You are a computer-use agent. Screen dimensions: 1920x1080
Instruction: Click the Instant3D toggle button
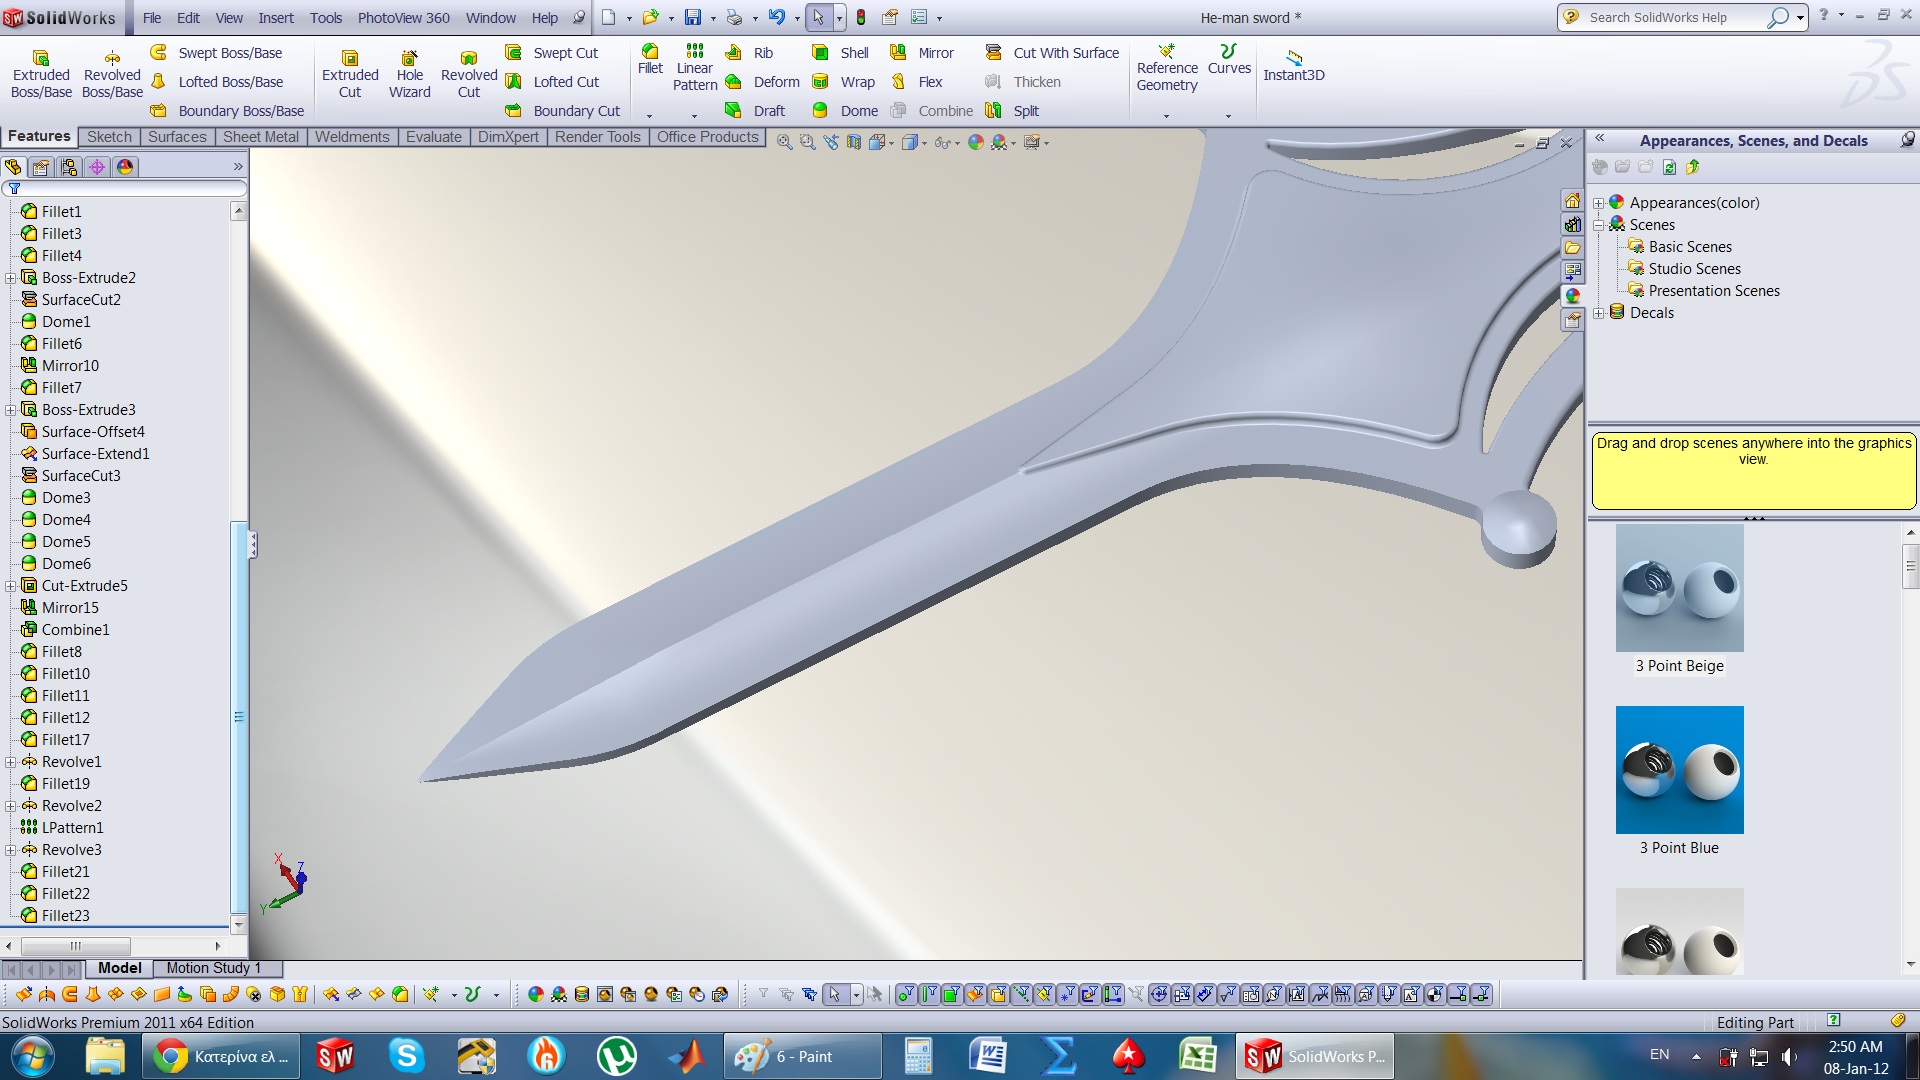(x=1293, y=66)
